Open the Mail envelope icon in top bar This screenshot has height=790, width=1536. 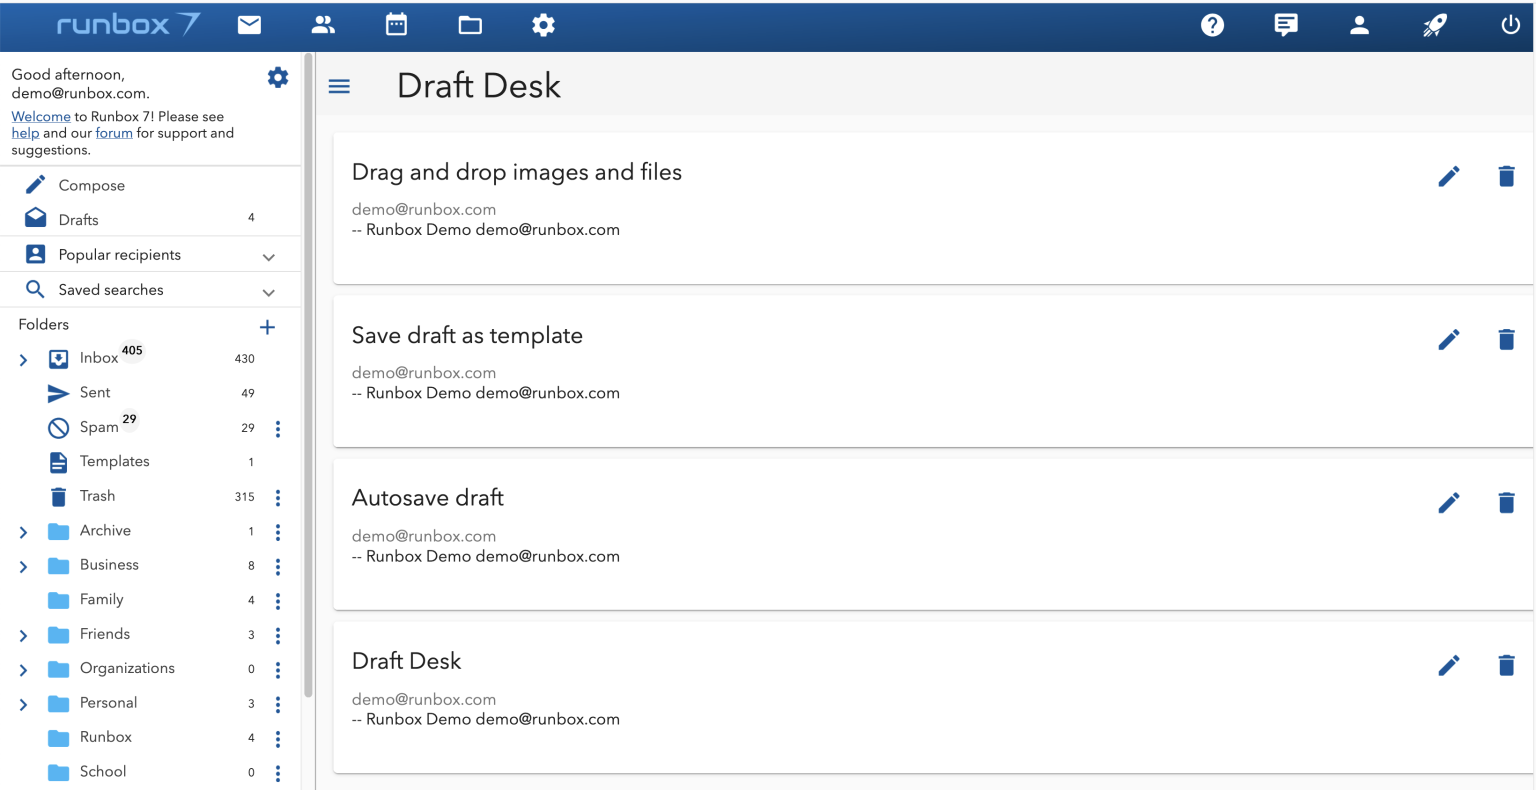(x=249, y=25)
